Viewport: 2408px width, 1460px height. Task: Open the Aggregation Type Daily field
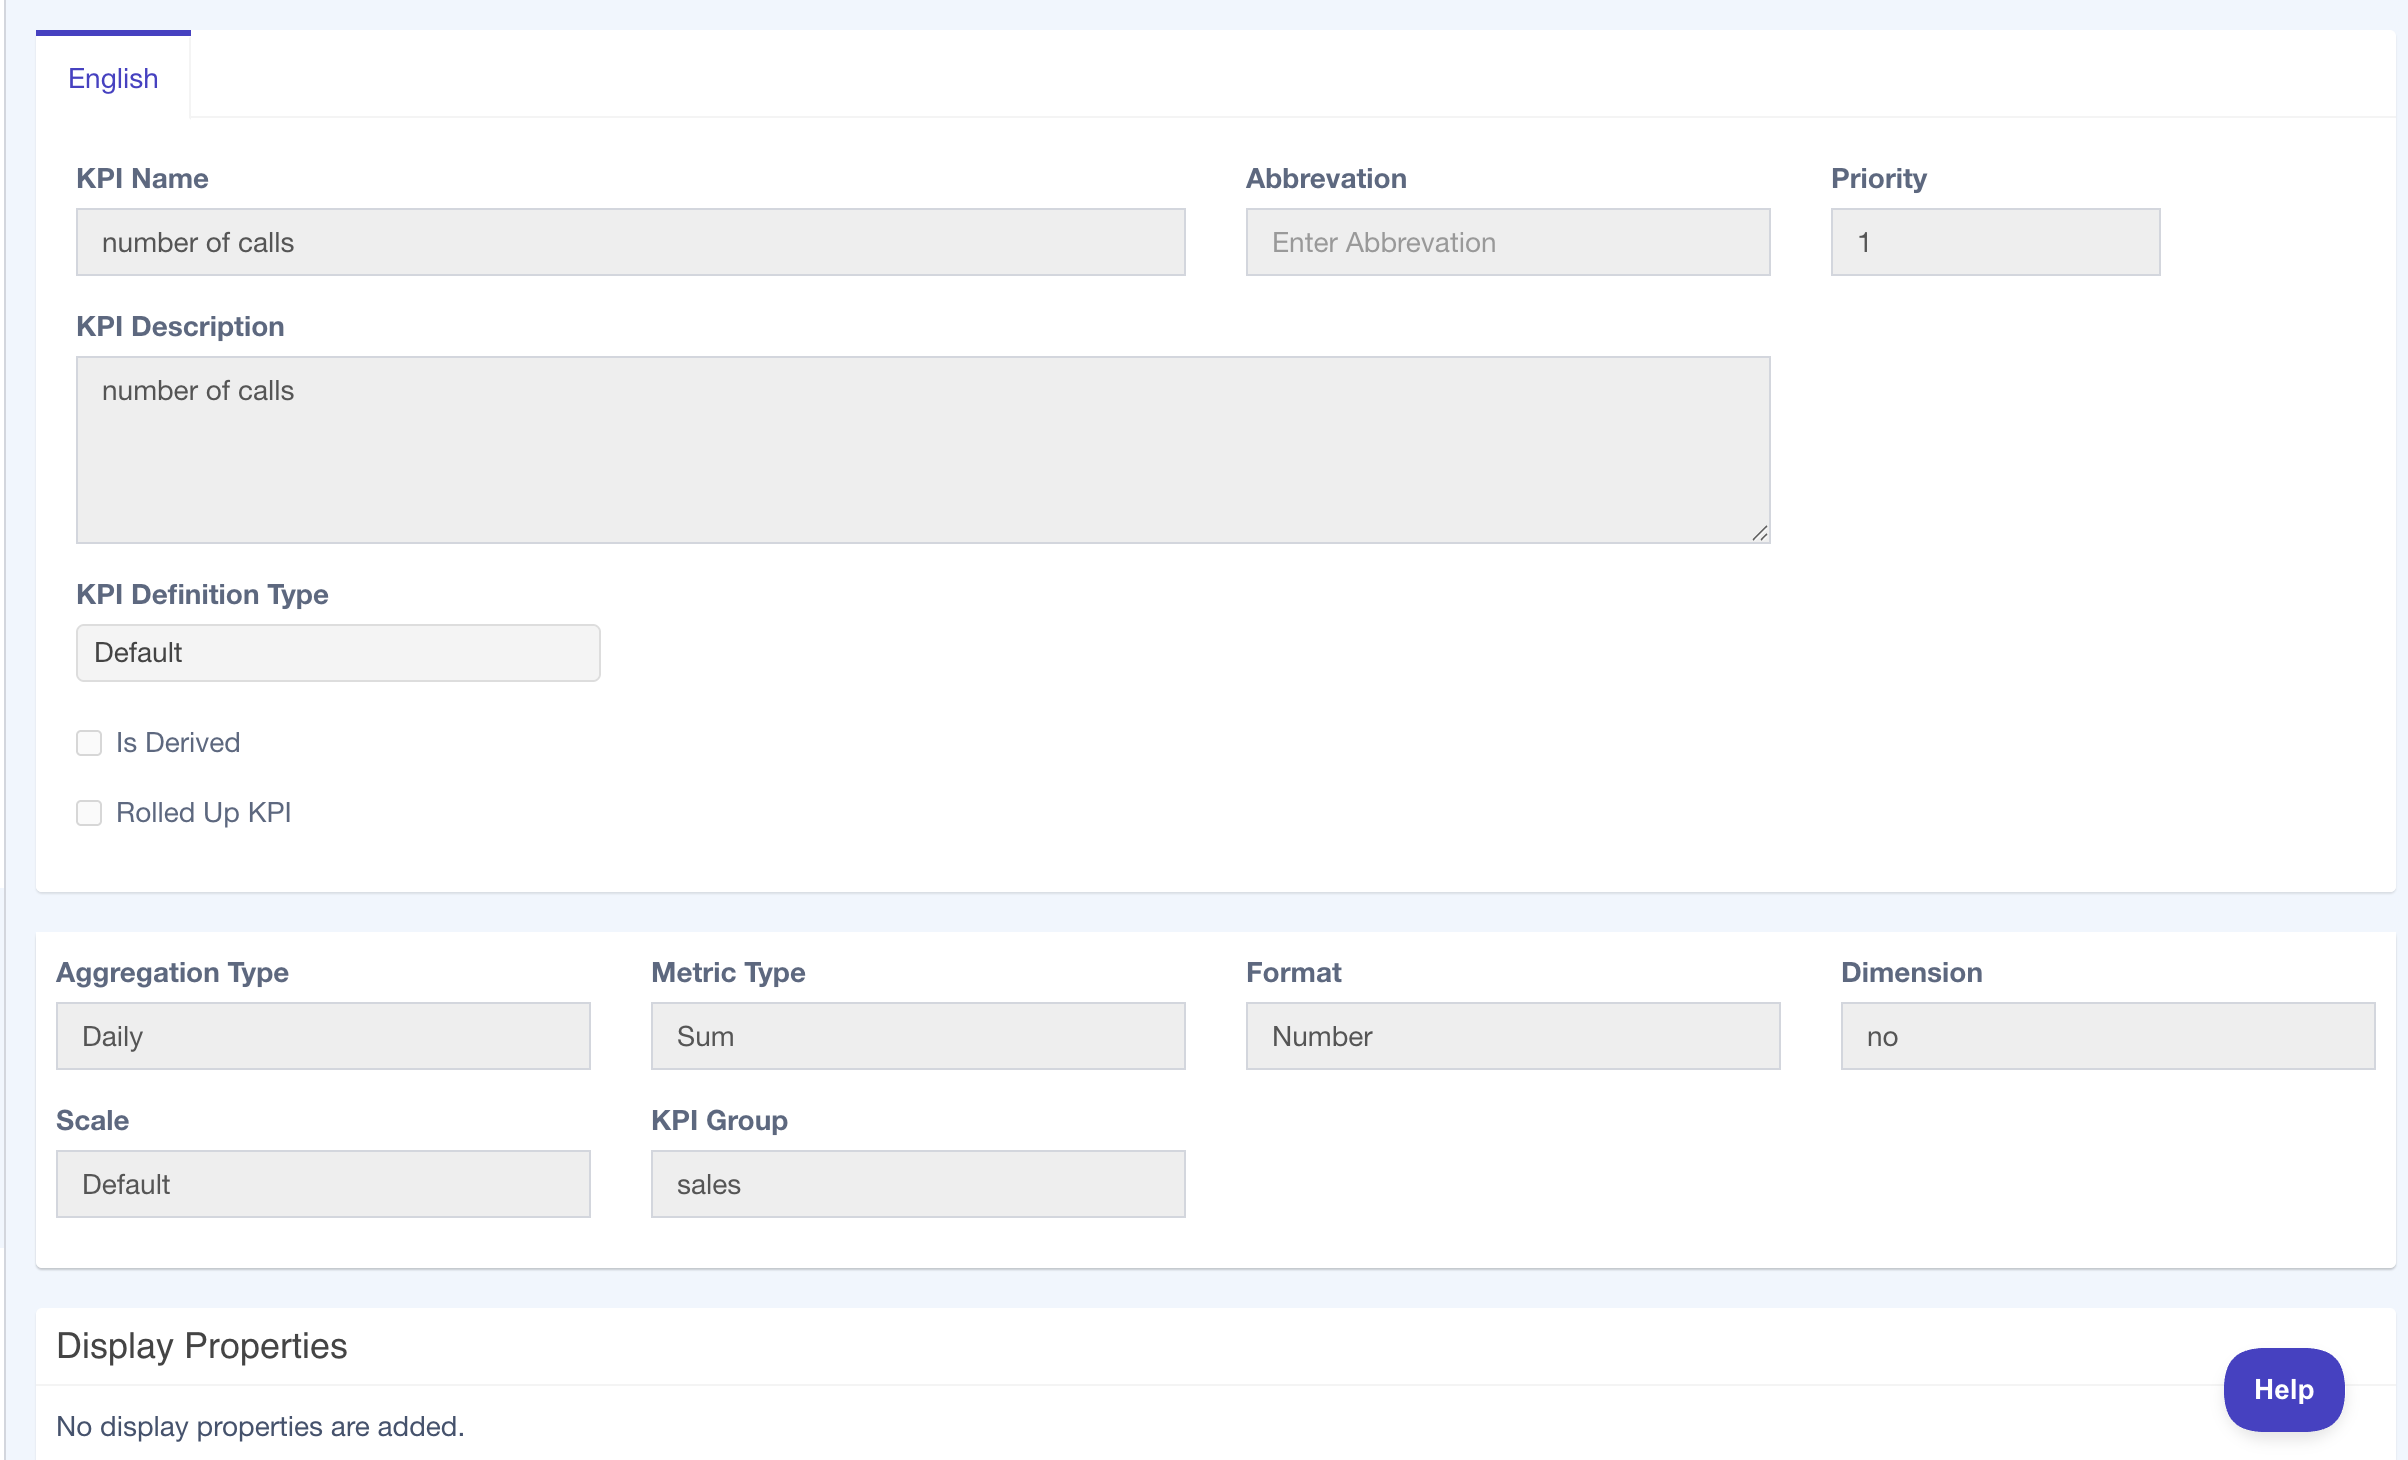pos(323,1036)
